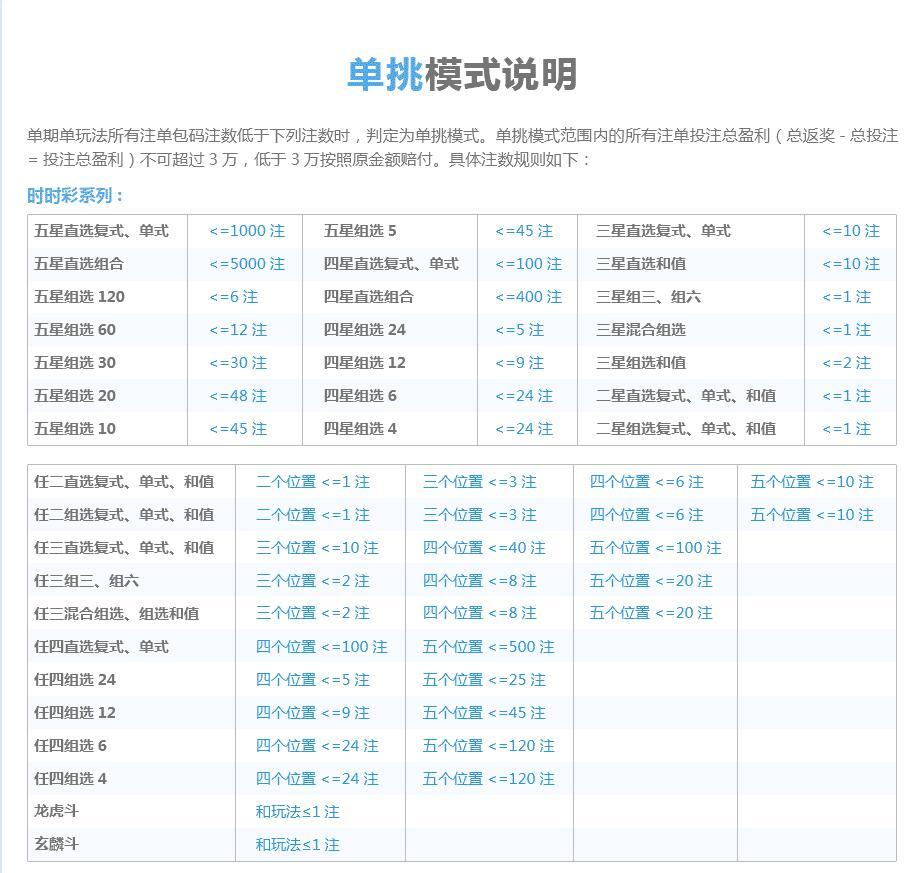Click the 五个位置 <=500 注 value
Viewport: 920px width, 873px height.
coord(488,647)
